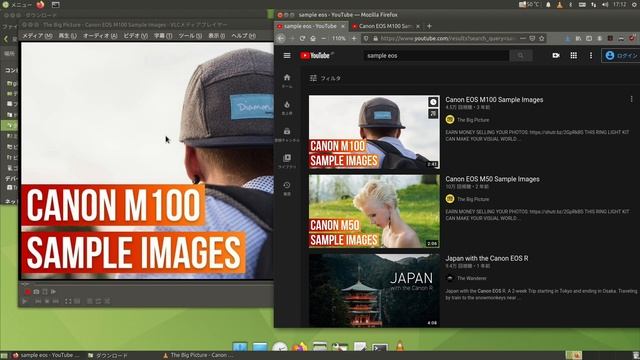Reload the page in Firefox
The height and width of the screenshot is (360, 640).
[x=302, y=38]
